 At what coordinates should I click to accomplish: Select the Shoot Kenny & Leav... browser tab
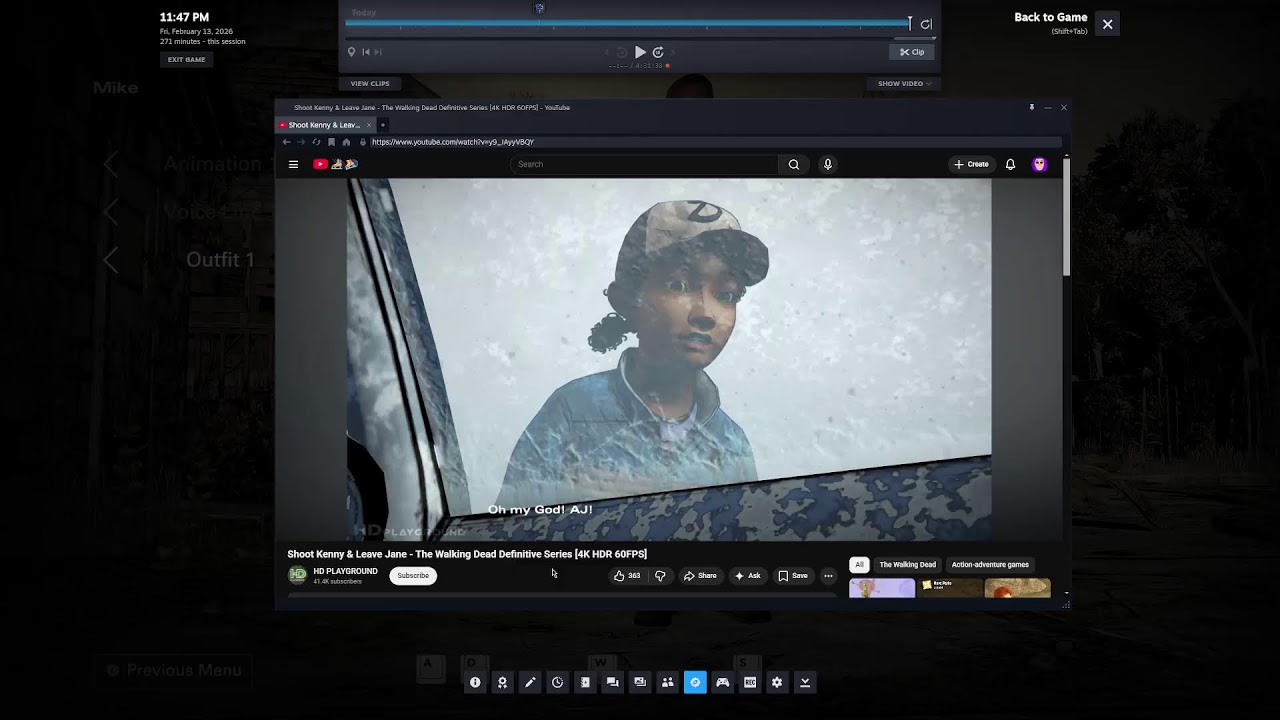[x=325, y=125]
